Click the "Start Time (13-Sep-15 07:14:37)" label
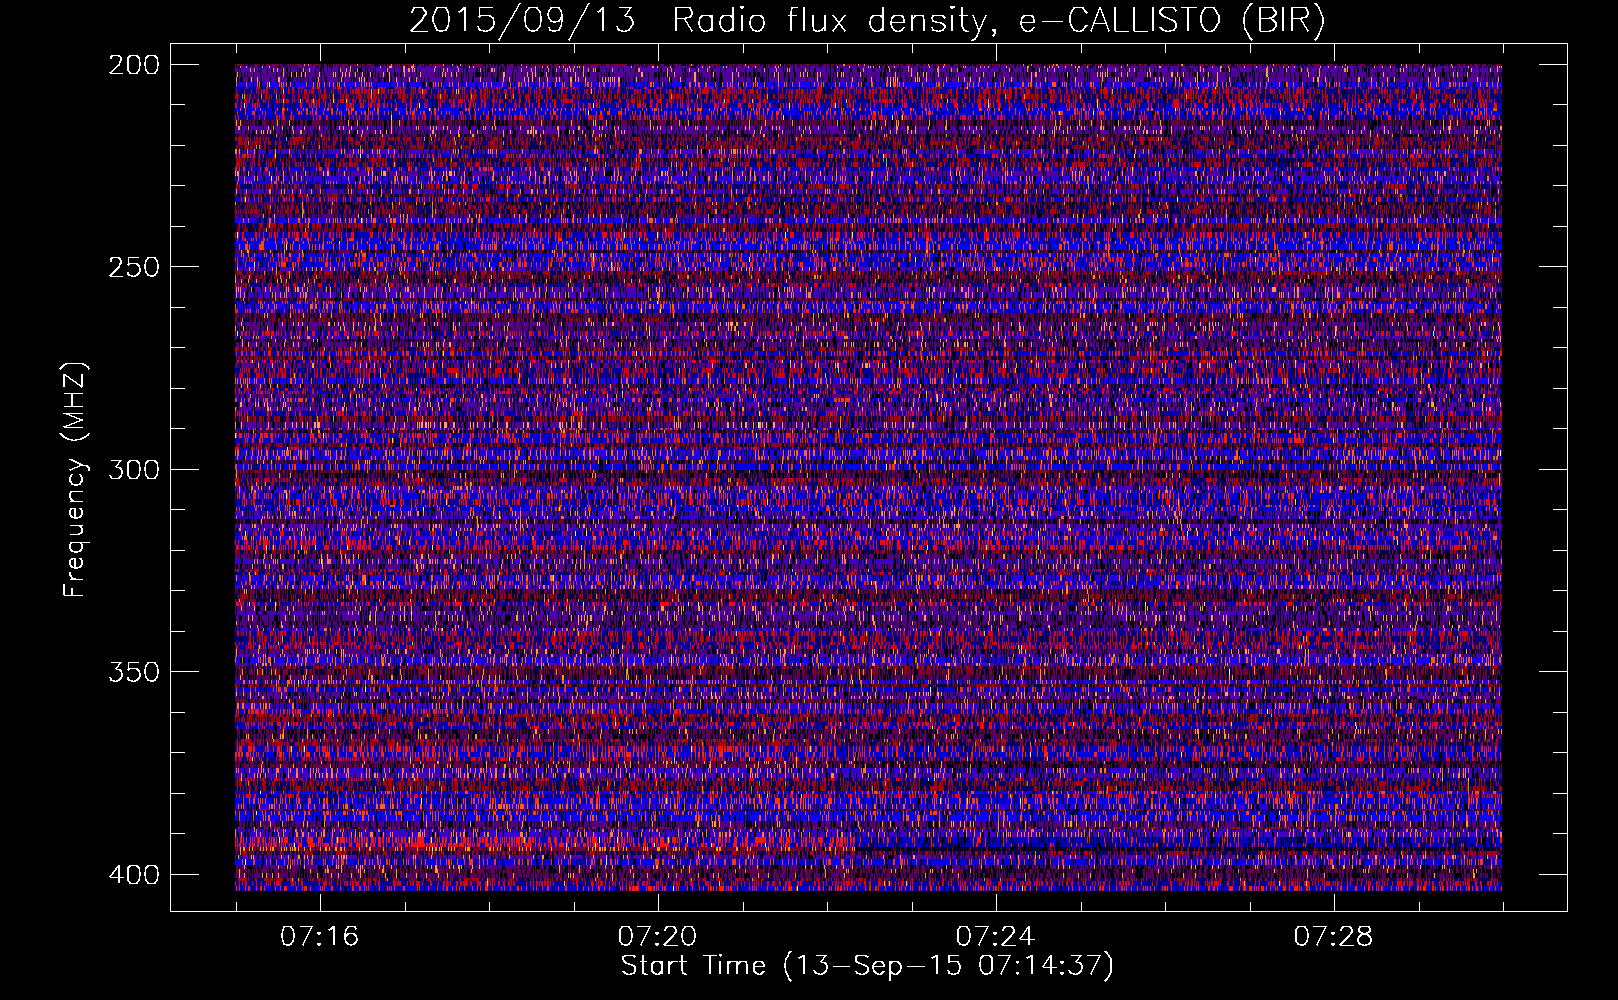Viewport: 1618px width, 1000px height. tap(867, 966)
